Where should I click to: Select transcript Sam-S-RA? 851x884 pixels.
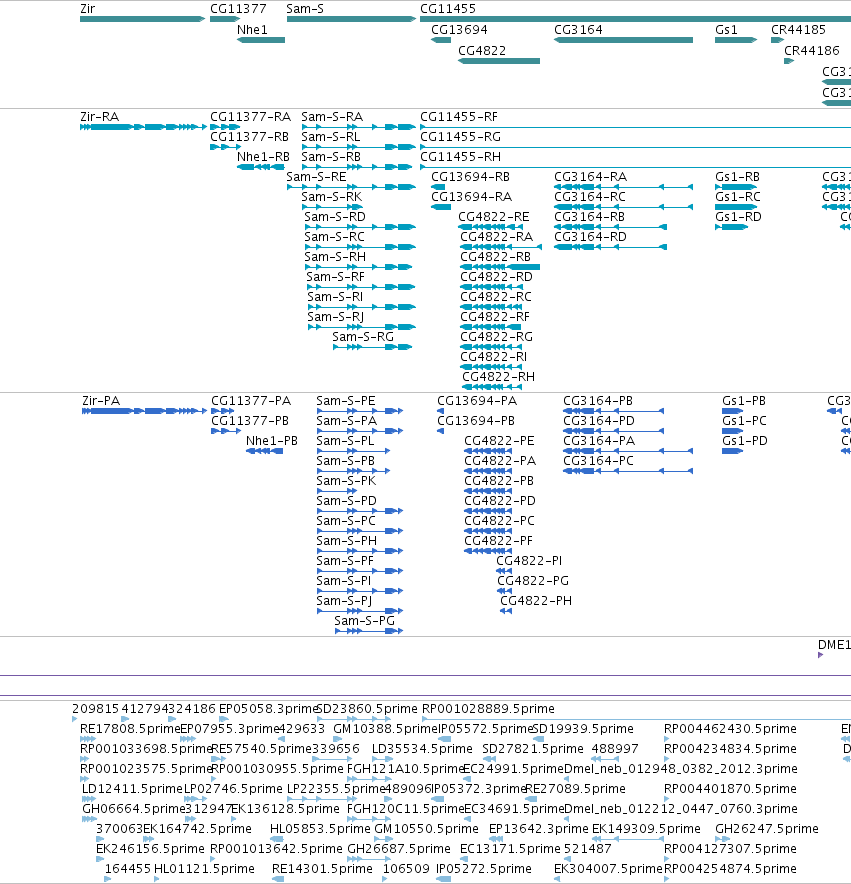point(332,117)
